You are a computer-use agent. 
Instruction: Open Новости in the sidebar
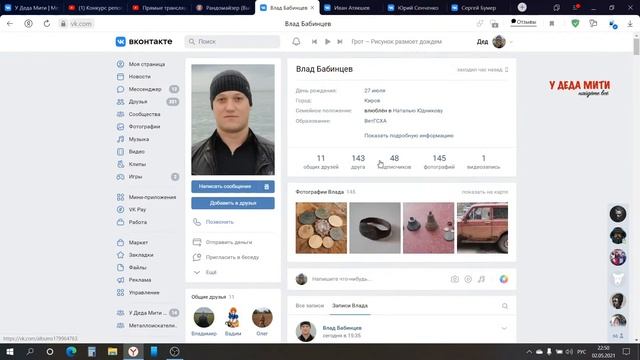pos(141,77)
